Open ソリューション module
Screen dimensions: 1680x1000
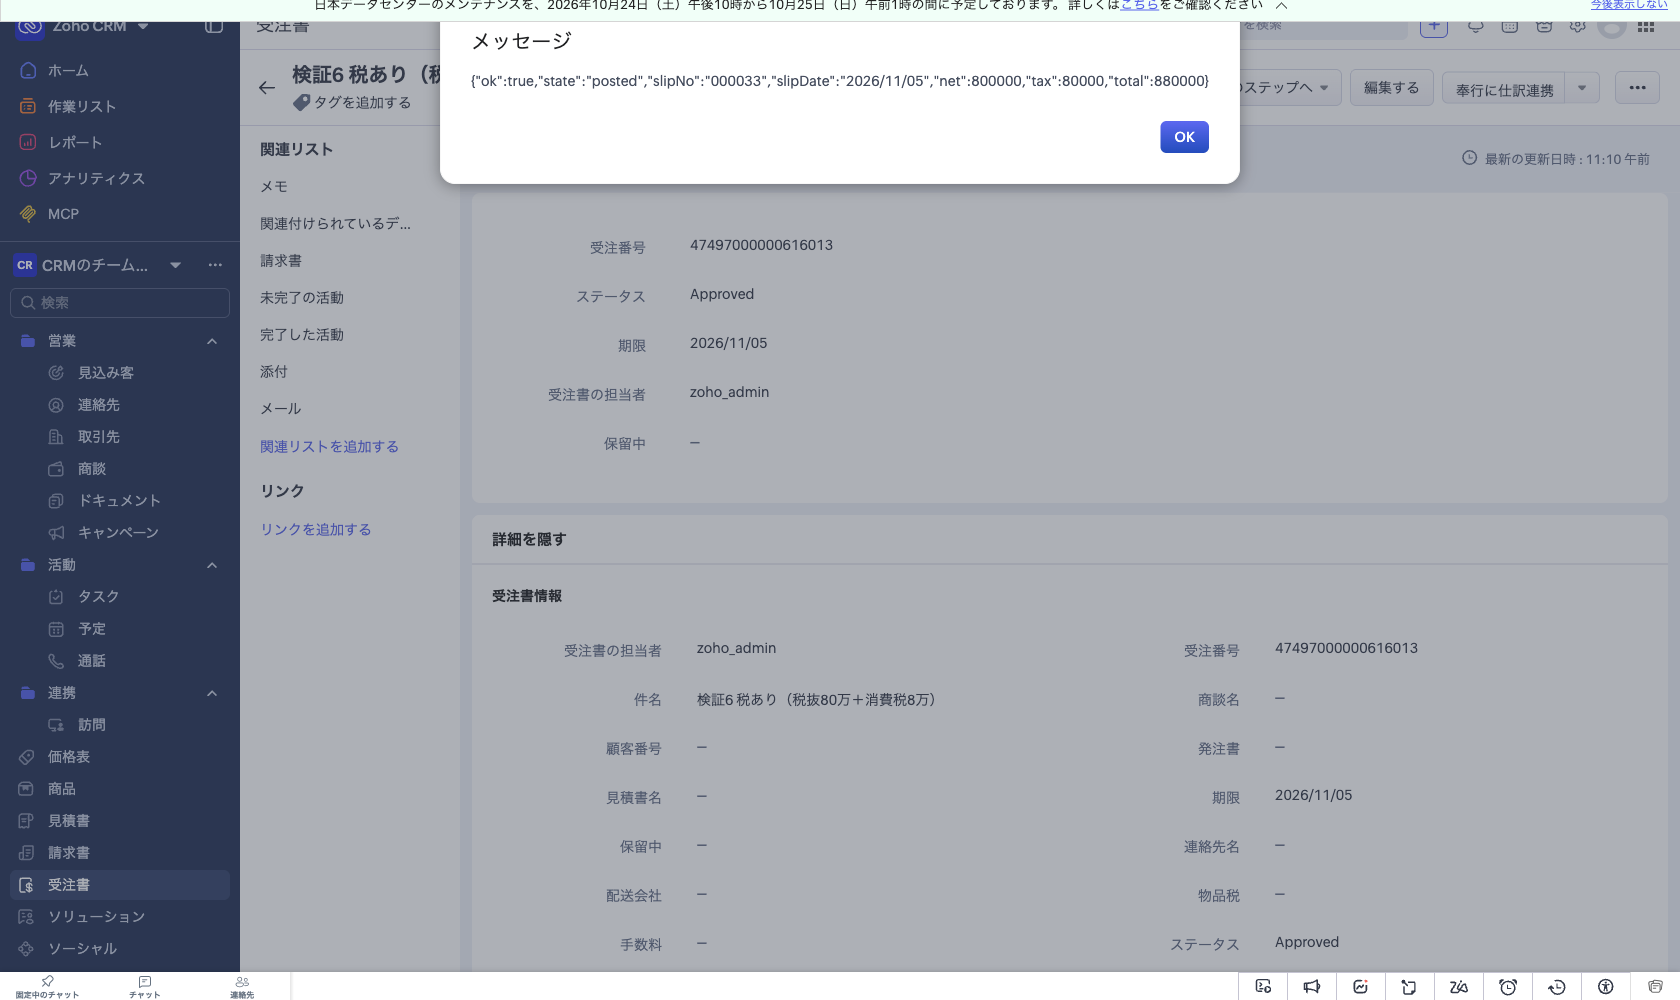pos(120,917)
